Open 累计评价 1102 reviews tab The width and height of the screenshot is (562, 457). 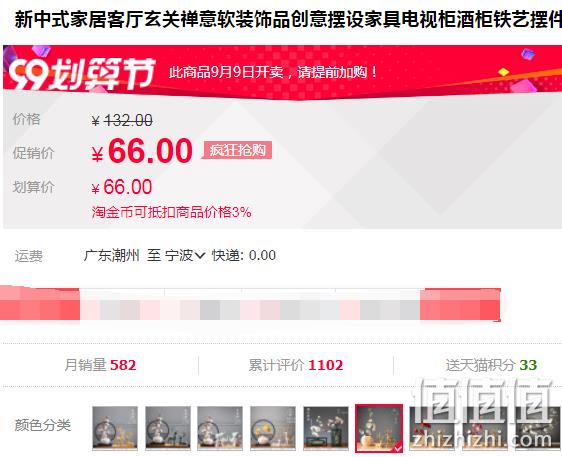click(x=296, y=365)
